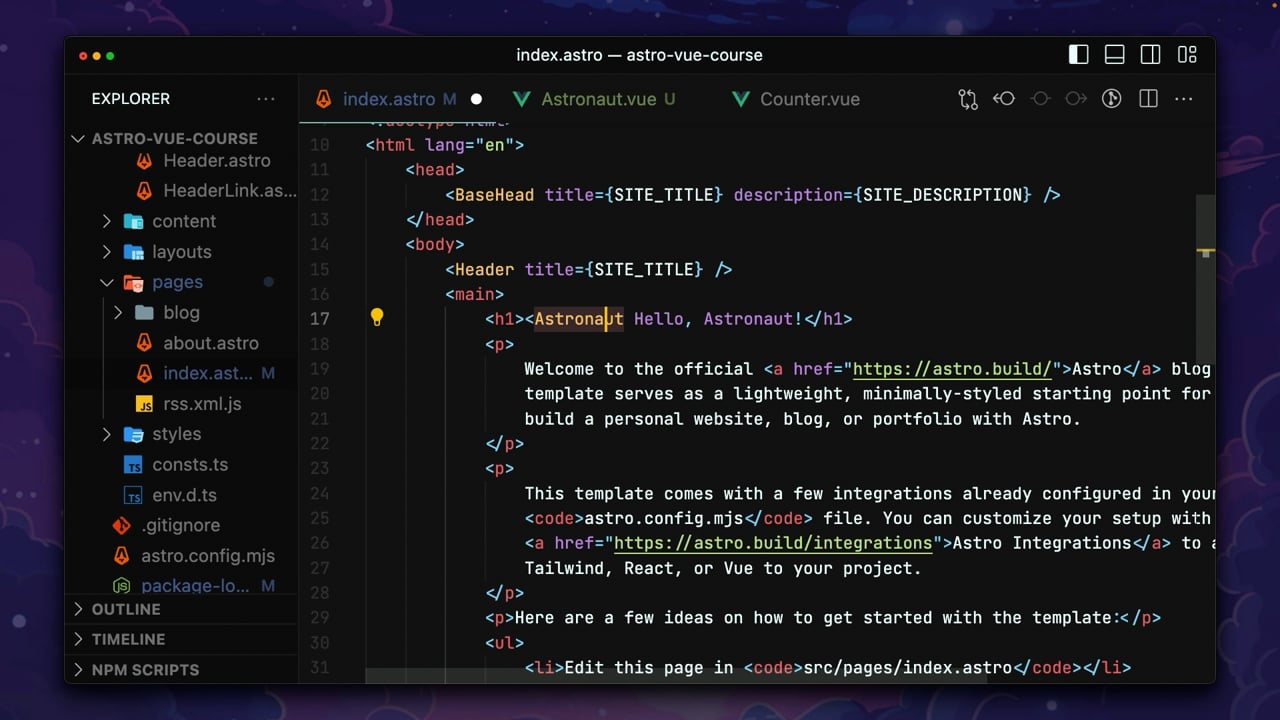Click the Astro icon beside about.astro
Screen dimensions: 1280x720
145,343
